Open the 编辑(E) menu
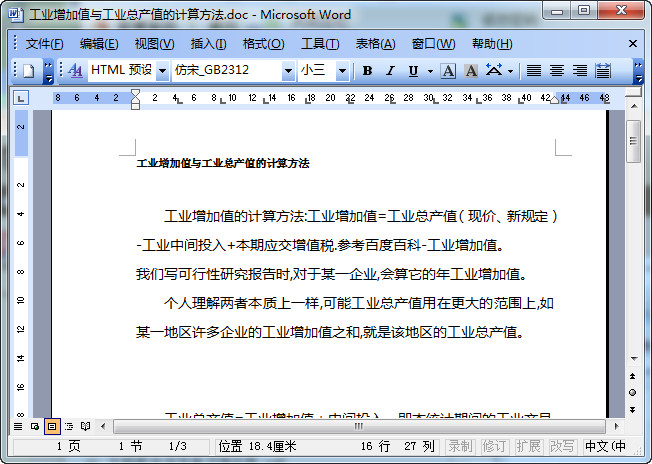 click(x=99, y=44)
